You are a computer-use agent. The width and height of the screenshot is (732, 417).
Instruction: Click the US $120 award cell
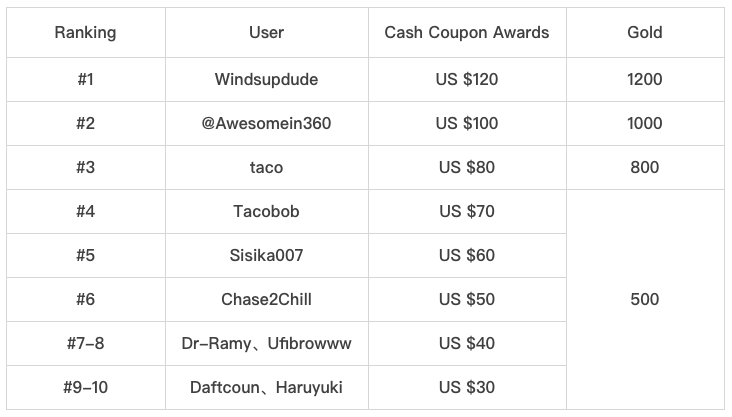click(467, 79)
